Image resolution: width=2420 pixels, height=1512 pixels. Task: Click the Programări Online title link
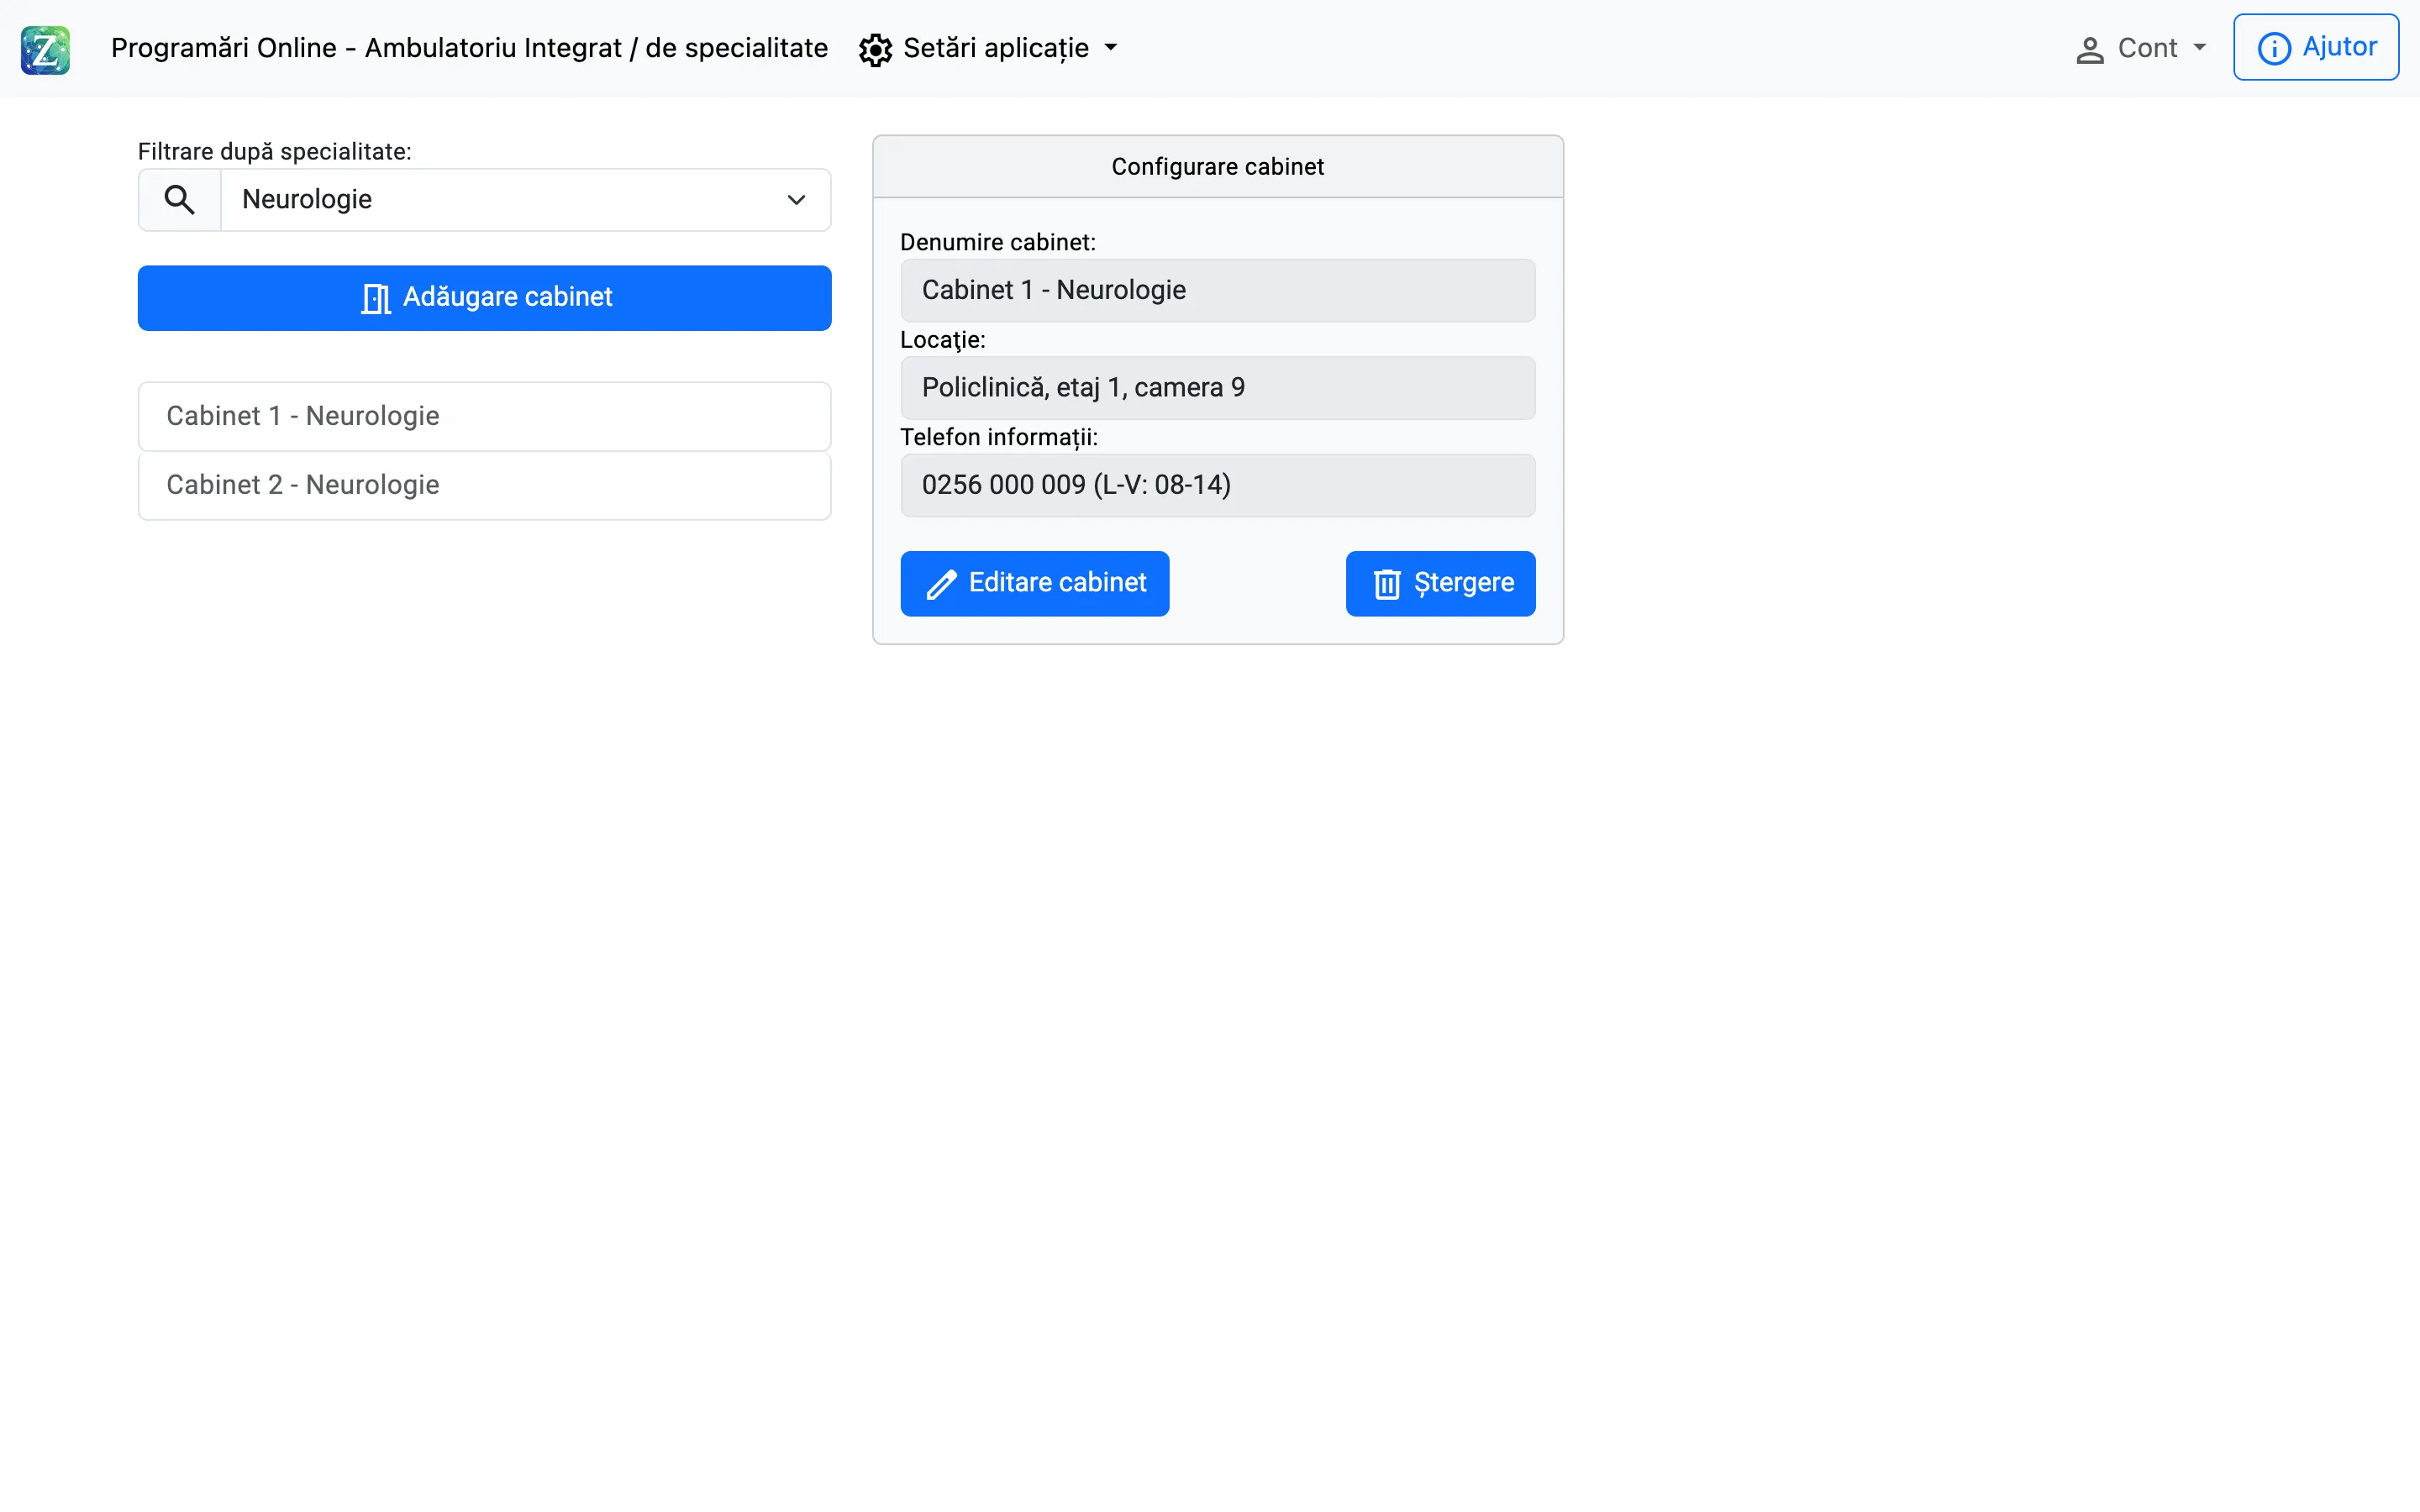(469, 48)
